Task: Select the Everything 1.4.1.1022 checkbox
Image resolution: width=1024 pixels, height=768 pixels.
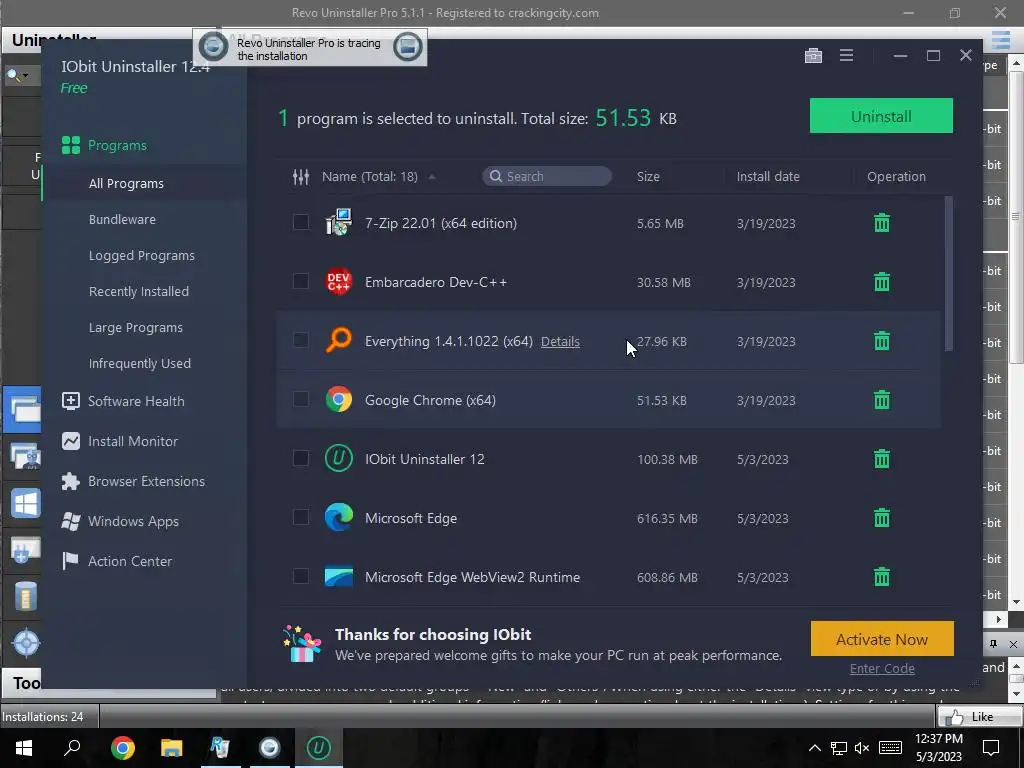Action: point(300,341)
